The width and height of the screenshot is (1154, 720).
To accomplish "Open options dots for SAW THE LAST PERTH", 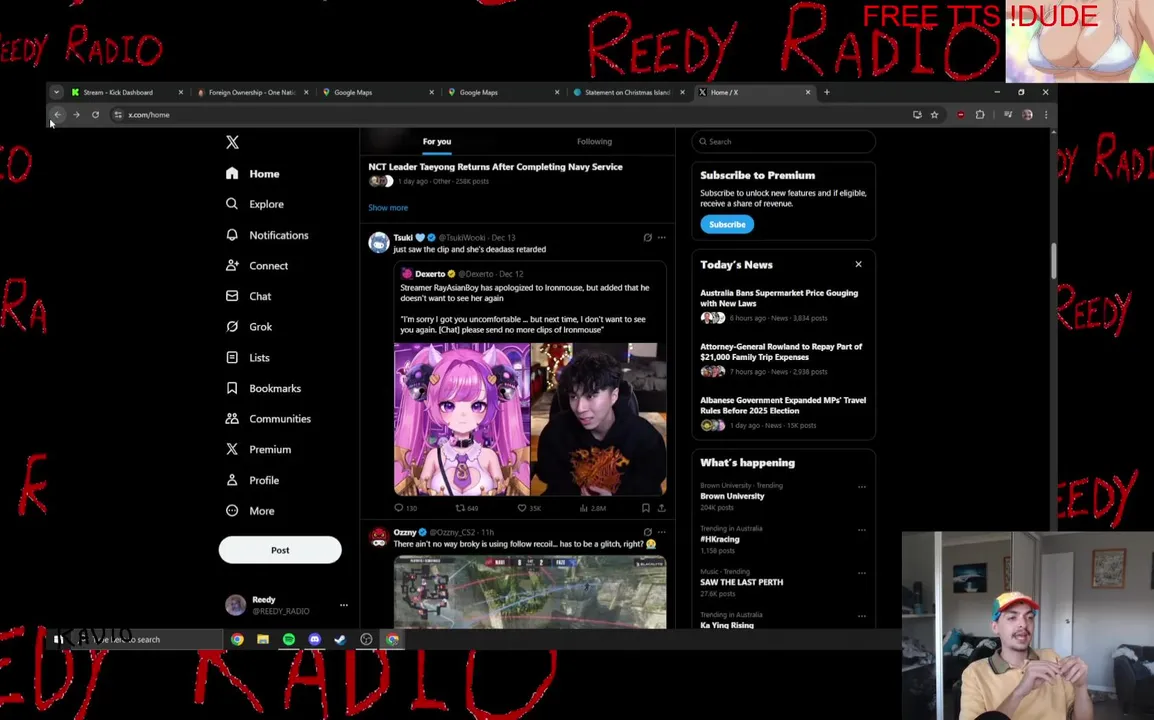I will (862, 573).
